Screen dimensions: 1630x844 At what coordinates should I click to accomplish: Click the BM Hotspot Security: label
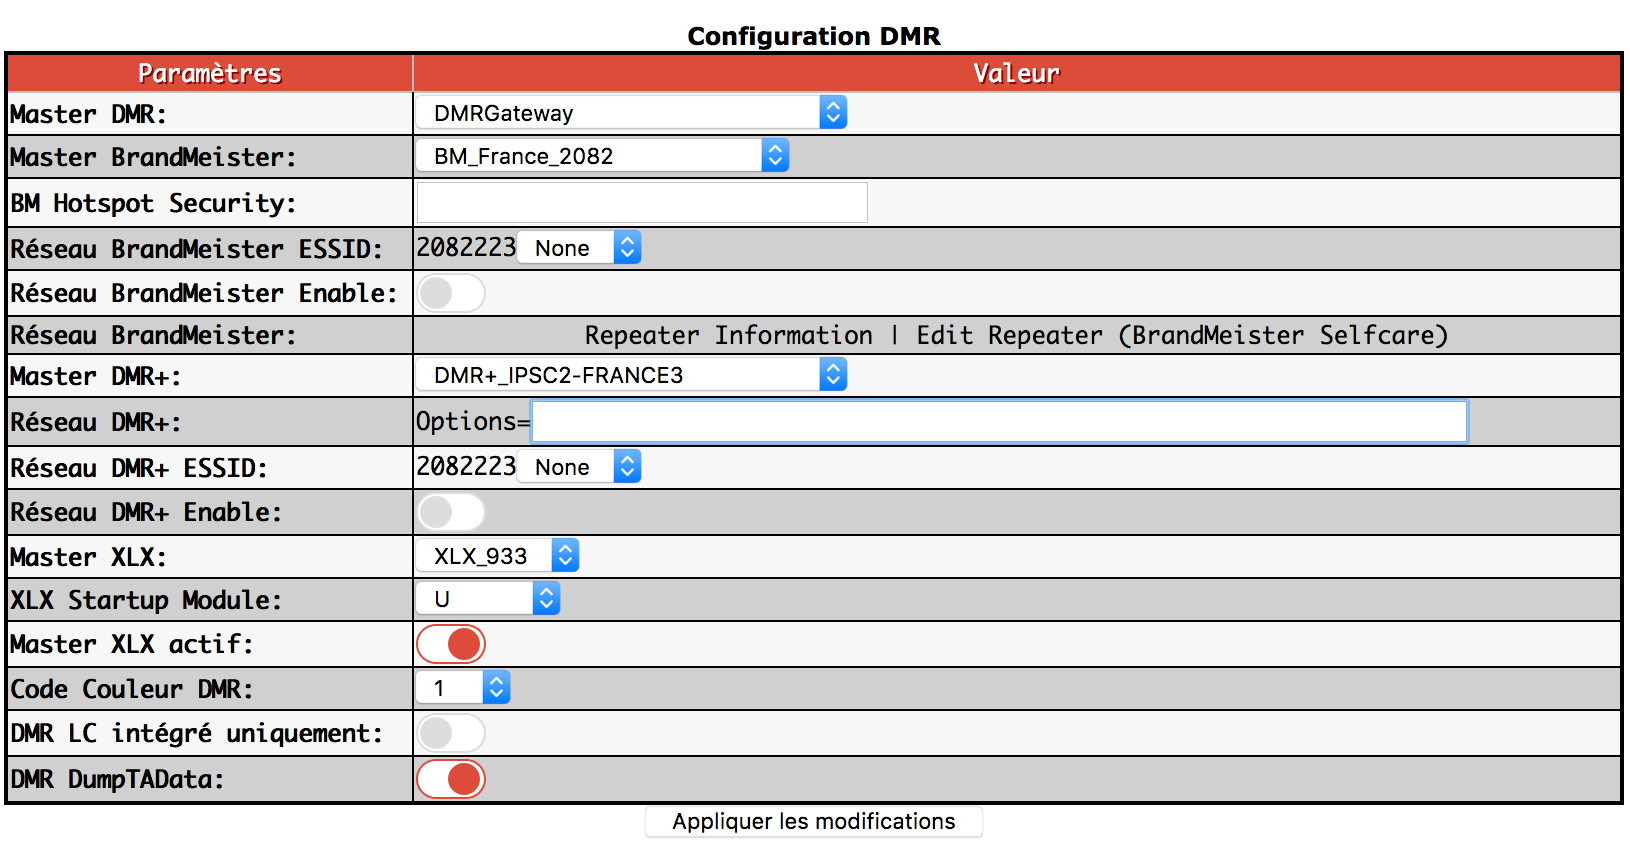(x=154, y=204)
